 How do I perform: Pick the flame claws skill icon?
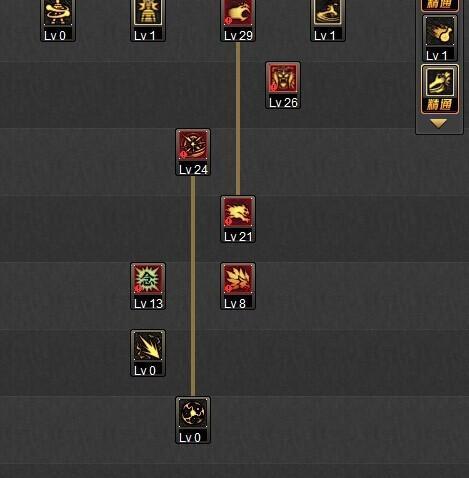[x=238, y=279]
